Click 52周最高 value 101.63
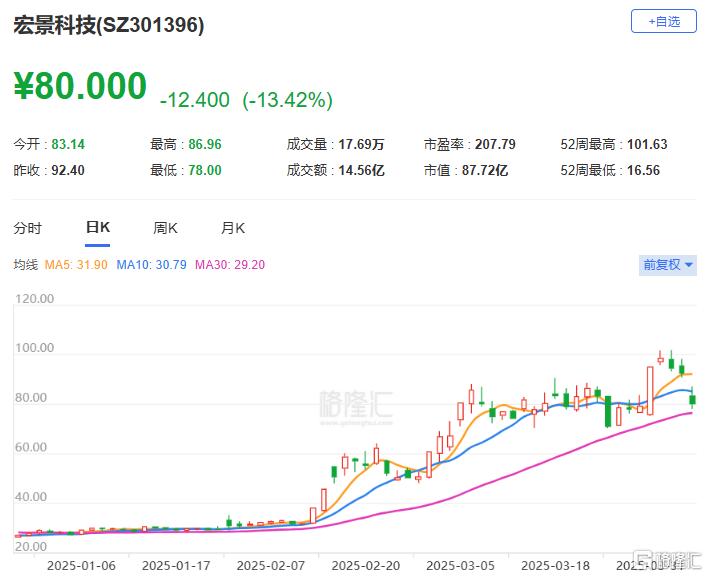The image size is (708, 577). click(x=647, y=144)
